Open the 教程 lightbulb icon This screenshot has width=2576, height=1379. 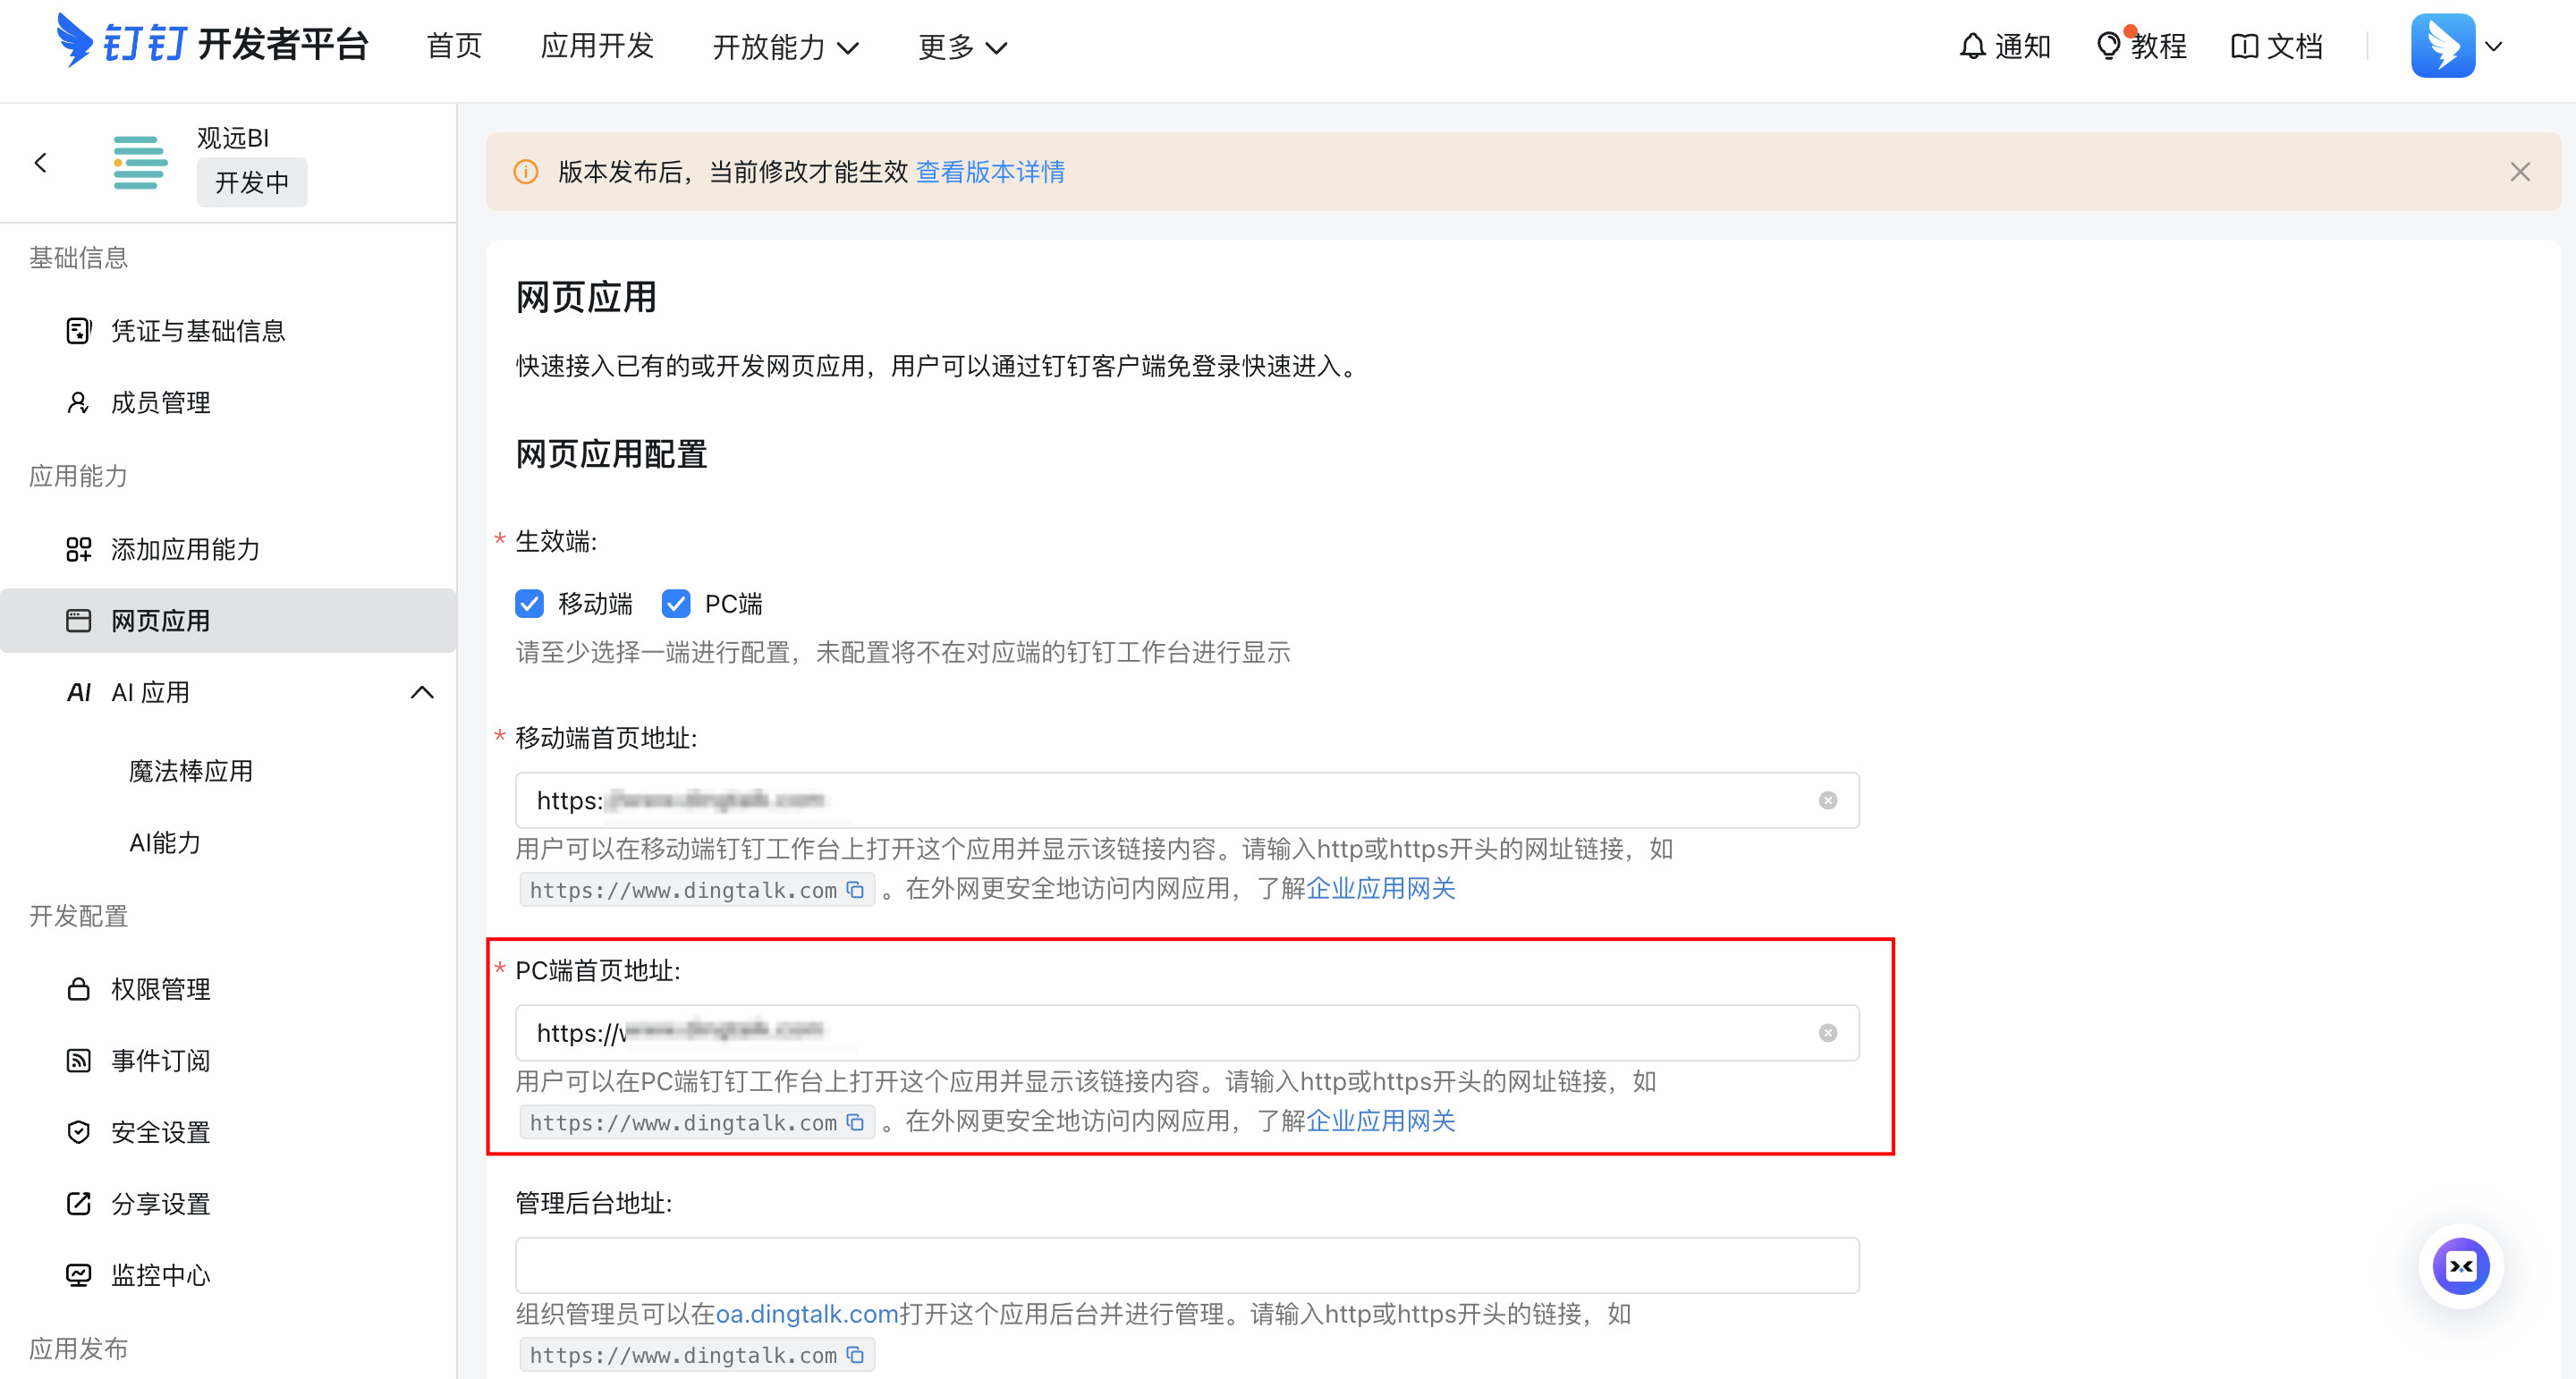point(2108,46)
